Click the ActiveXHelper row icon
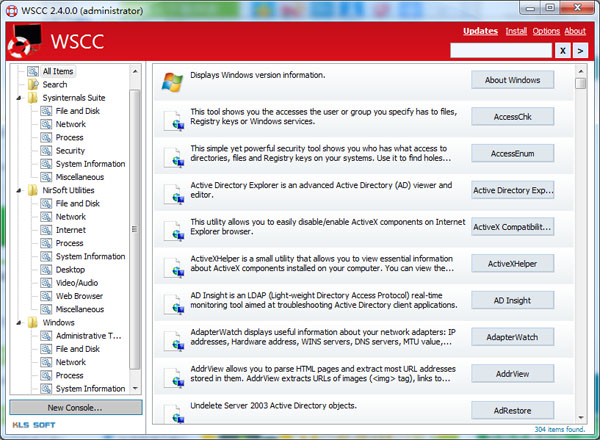The width and height of the screenshot is (600, 440). pos(173,268)
